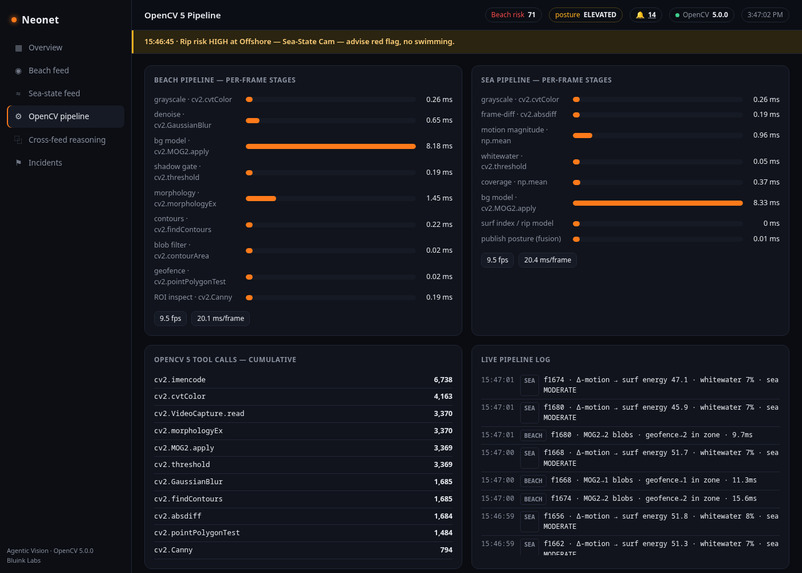Click the beach bg model MOG2 timing bar
Image resolution: width=802 pixels, height=573 pixels.
tap(330, 146)
